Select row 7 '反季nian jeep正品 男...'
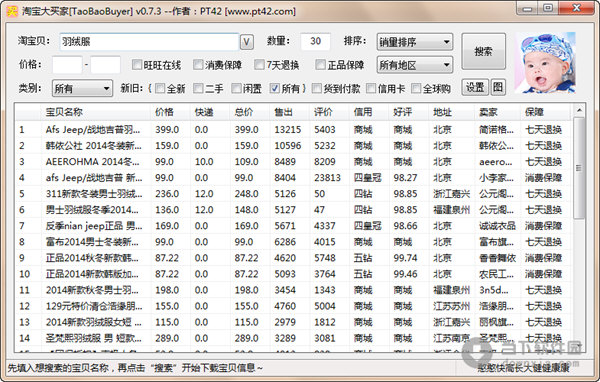 [294, 226]
